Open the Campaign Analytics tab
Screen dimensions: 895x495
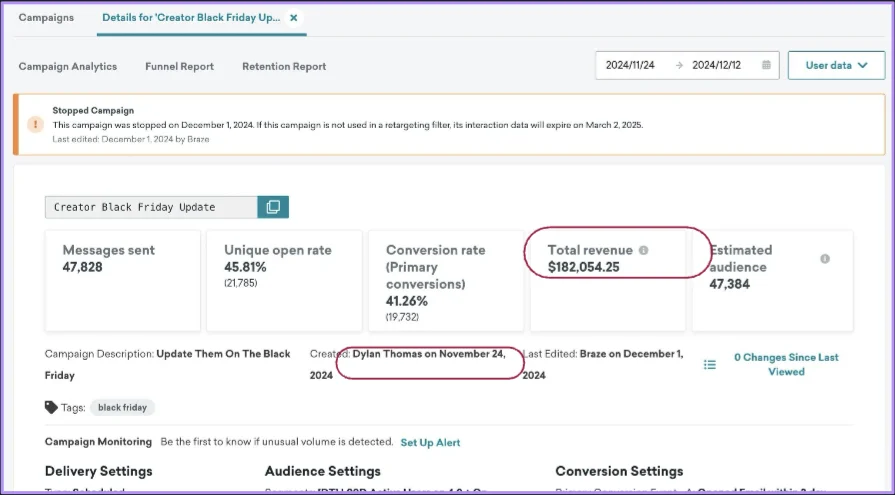(x=68, y=66)
